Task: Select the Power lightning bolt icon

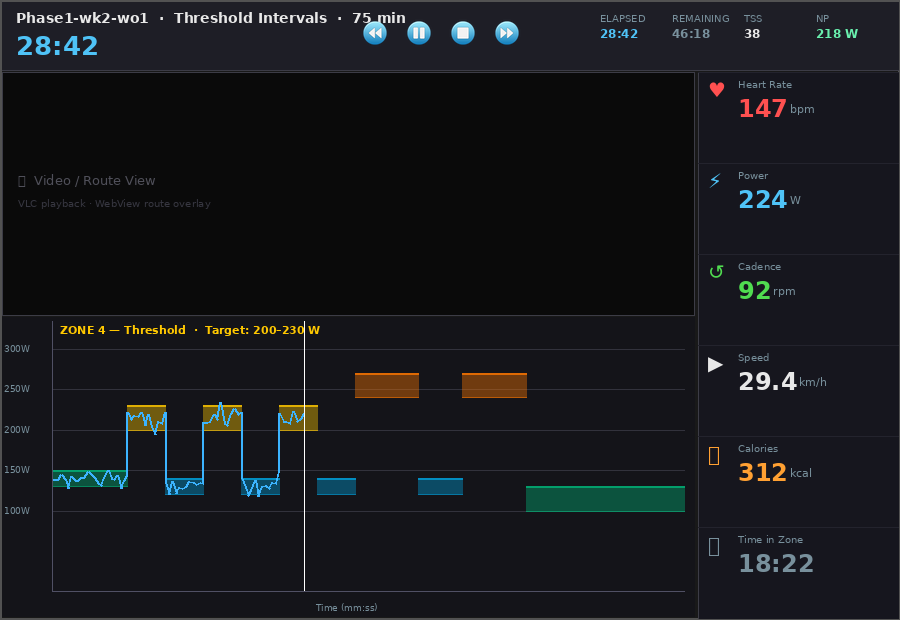Action: (x=715, y=180)
